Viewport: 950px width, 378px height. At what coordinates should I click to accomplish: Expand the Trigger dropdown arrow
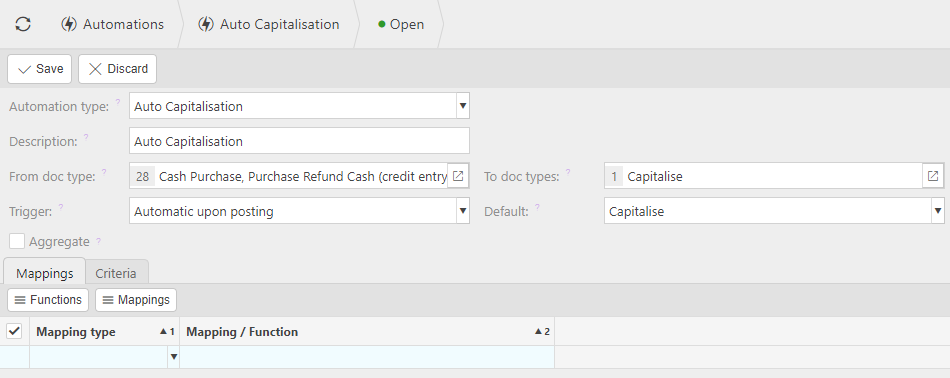click(463, 211)
